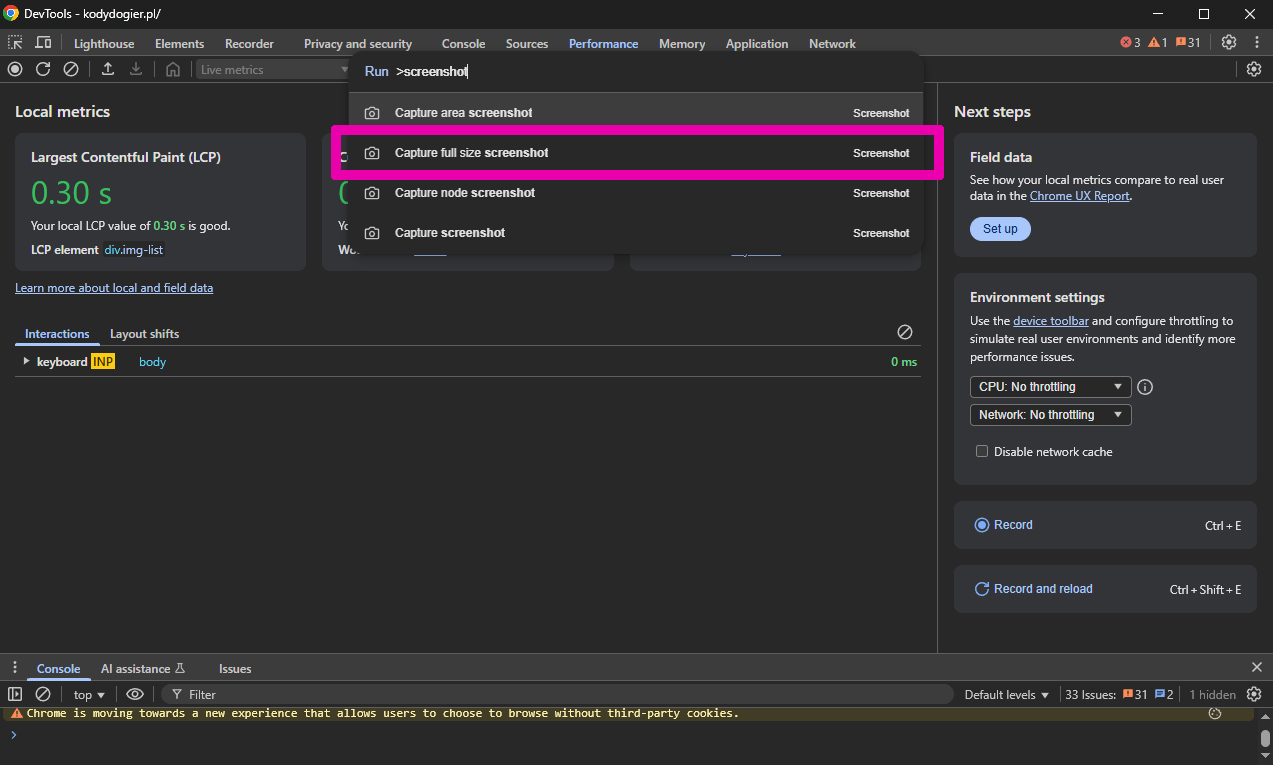Click the reload and record icon
This screenshot has height=765, width=1273.
43,69
